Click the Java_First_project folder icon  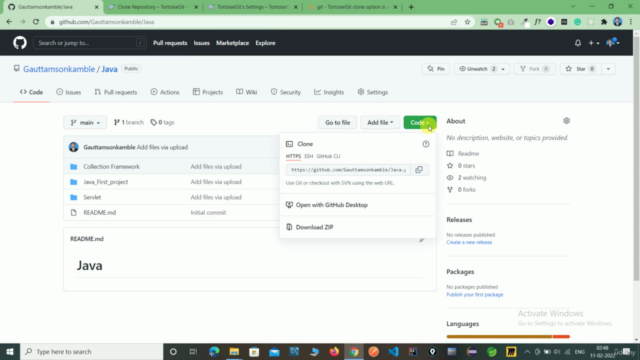click(73, 182)
